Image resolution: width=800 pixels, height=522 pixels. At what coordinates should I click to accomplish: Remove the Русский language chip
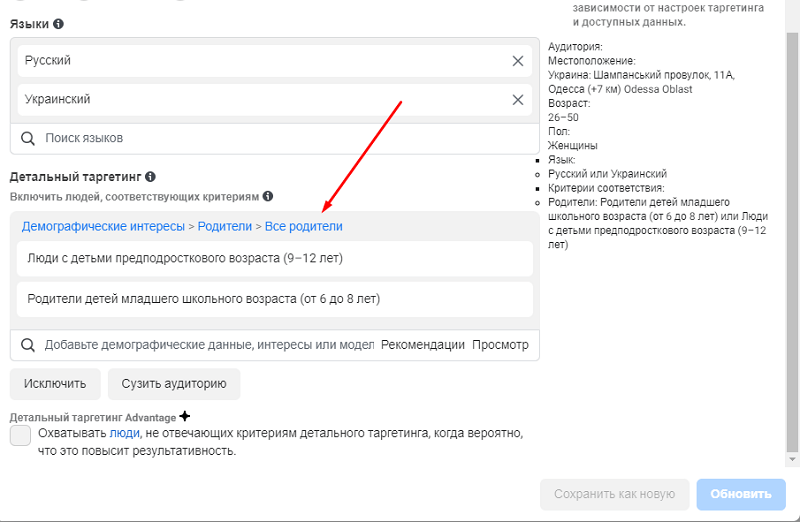(518, 61)
